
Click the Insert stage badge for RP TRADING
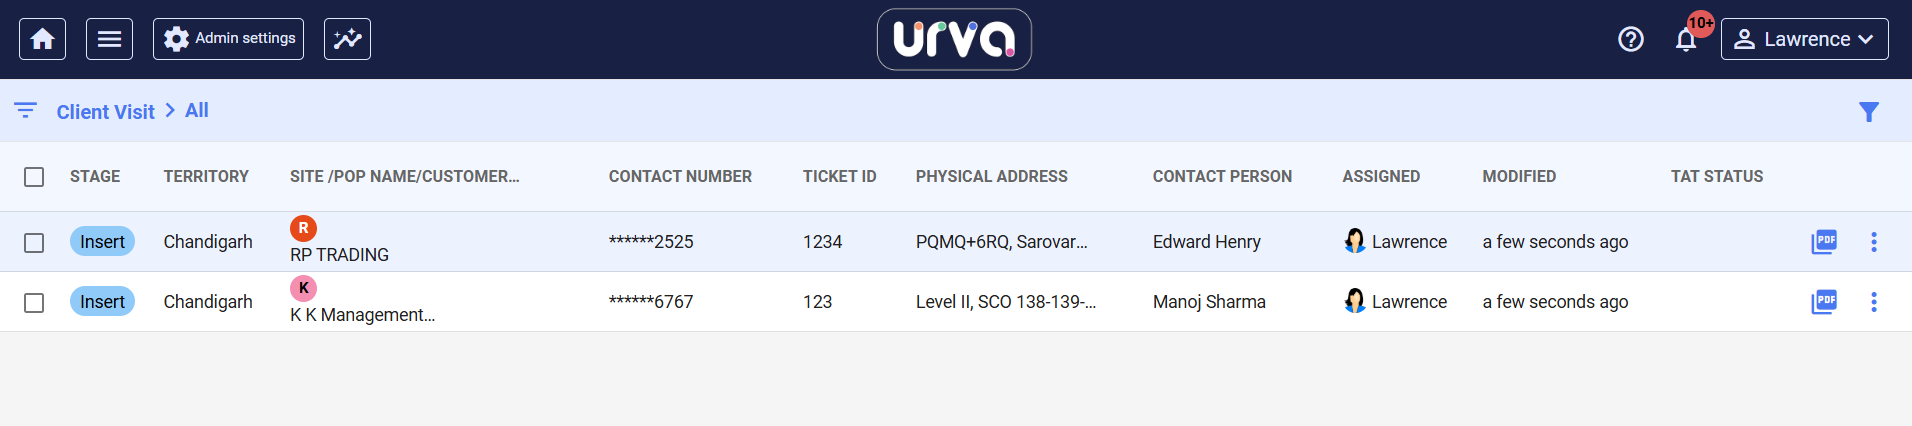(x=102, y=242)
